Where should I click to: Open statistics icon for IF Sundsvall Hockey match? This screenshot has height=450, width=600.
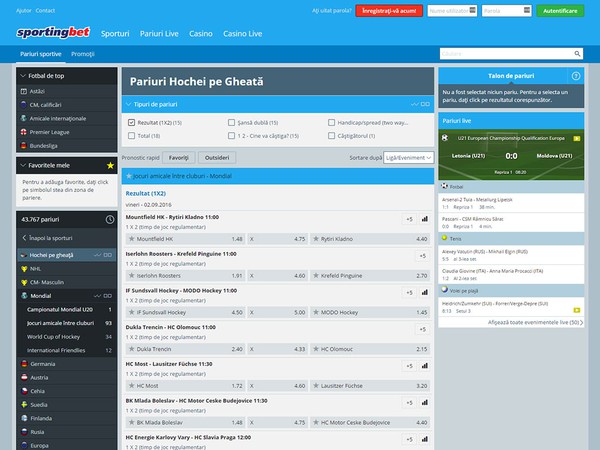click(424, 292)
